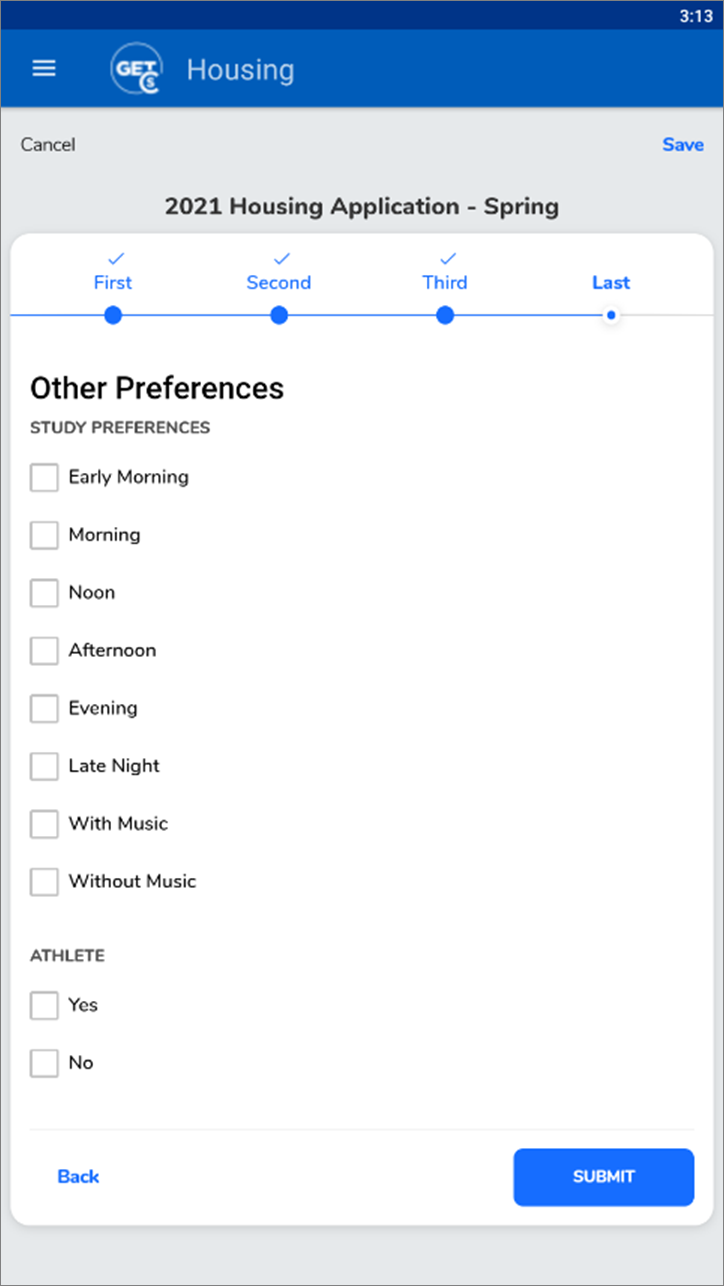724x1286 pixels.
Task: Select the Noon checkbox
Action: [44, 593]
